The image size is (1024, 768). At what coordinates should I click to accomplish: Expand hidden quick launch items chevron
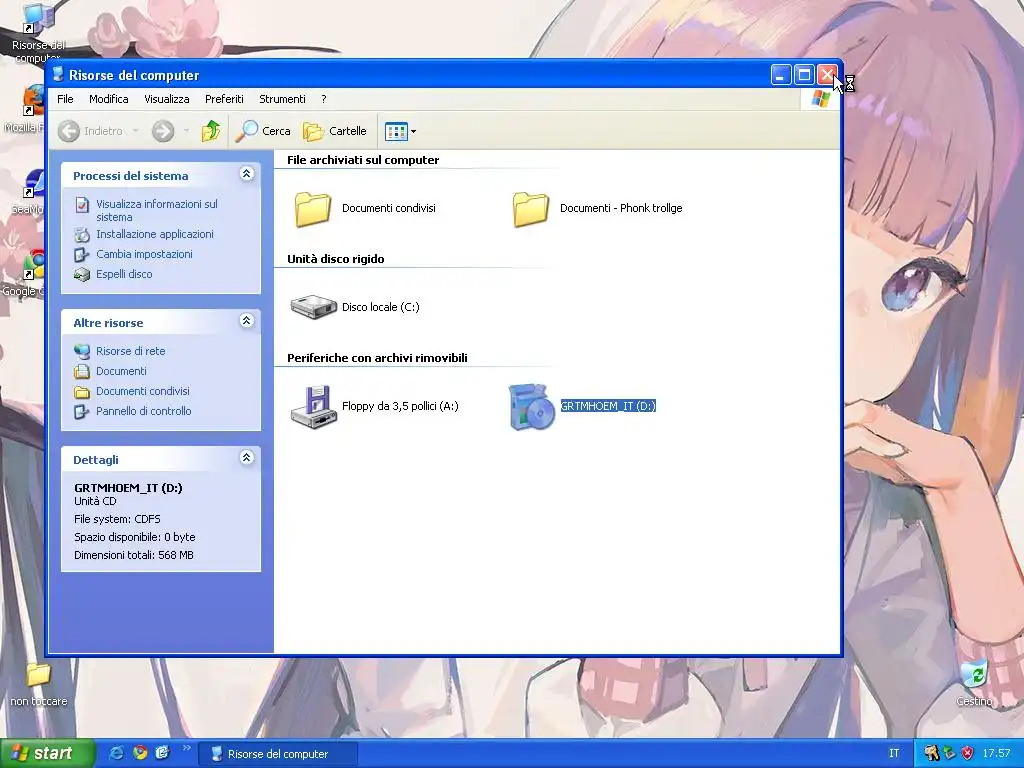[x=186, y=748]
